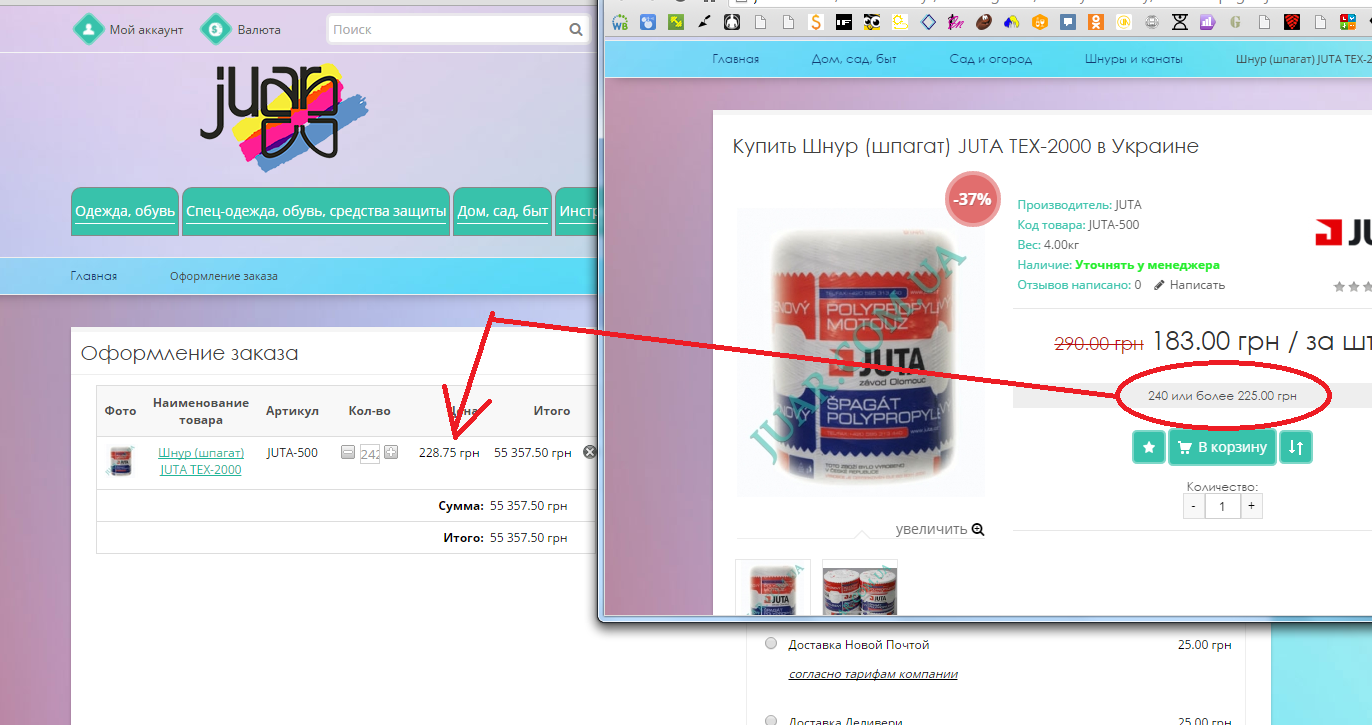Open the Odnoklassniki orange bookmark icon
This screenshot has width=1372, height=725.
tap(1096, 22)
